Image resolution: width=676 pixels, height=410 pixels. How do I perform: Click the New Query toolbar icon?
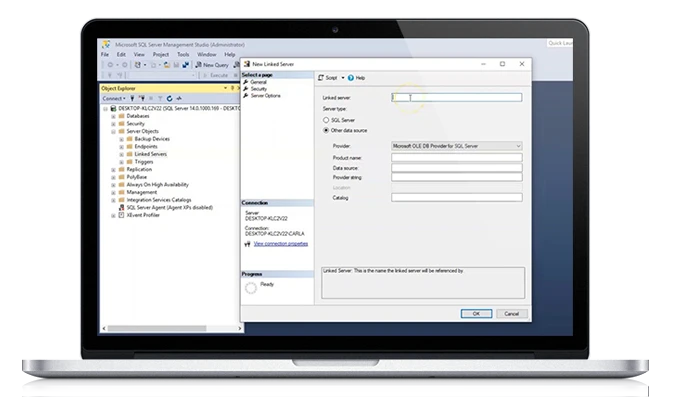(198, 64)
